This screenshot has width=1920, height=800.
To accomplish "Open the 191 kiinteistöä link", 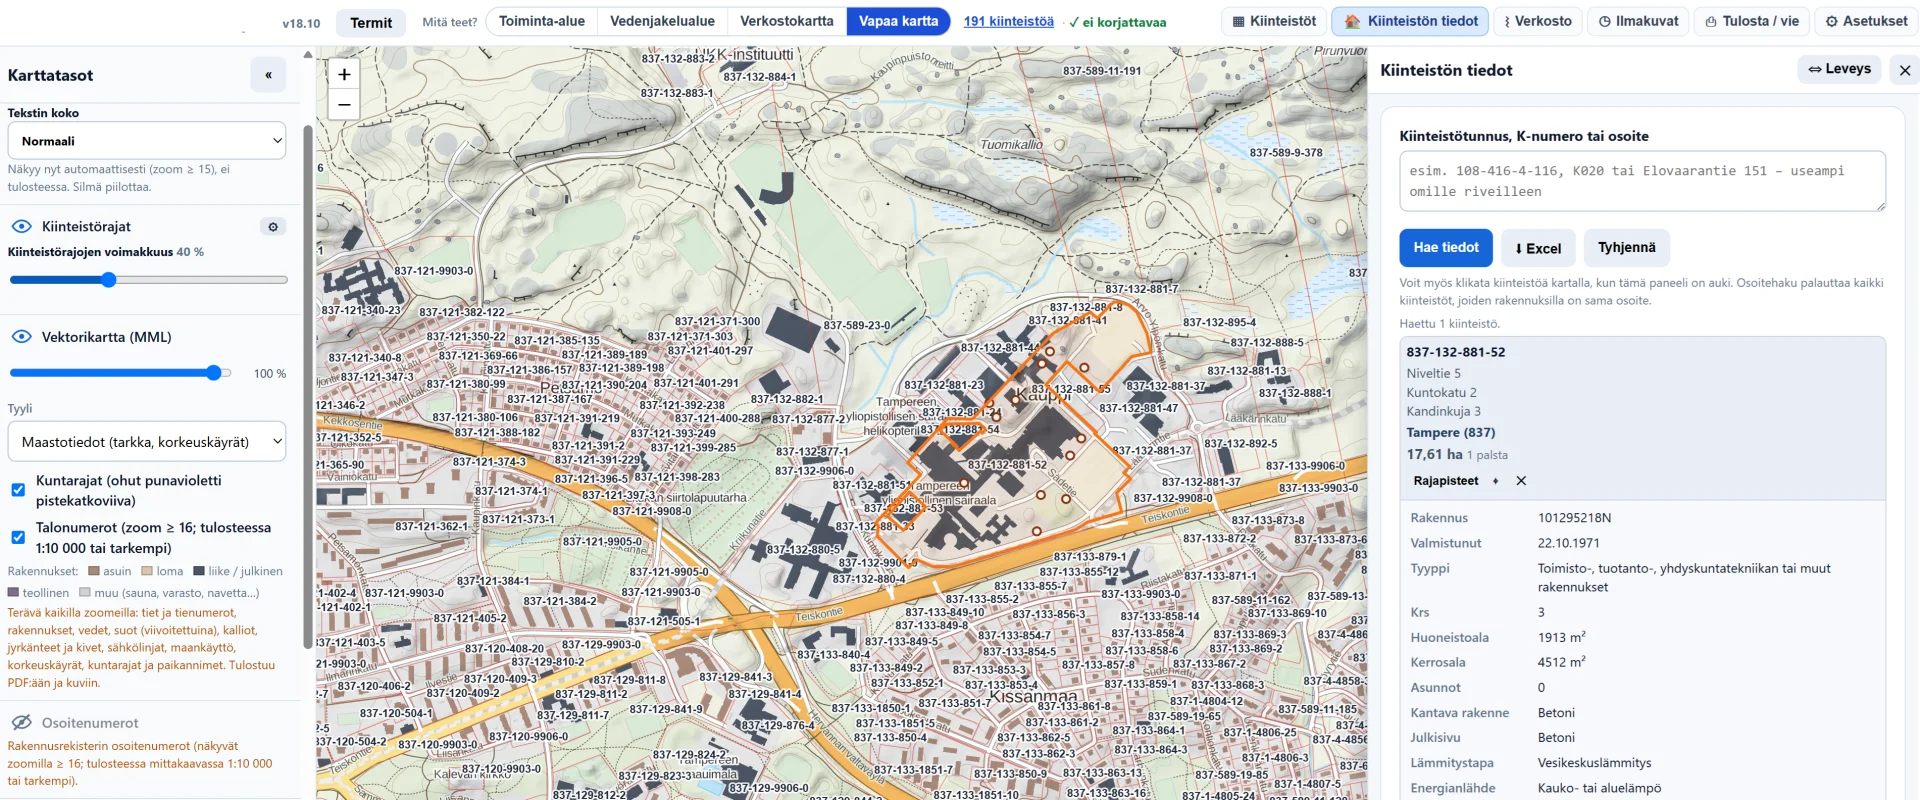I will tap(1009, 21).
